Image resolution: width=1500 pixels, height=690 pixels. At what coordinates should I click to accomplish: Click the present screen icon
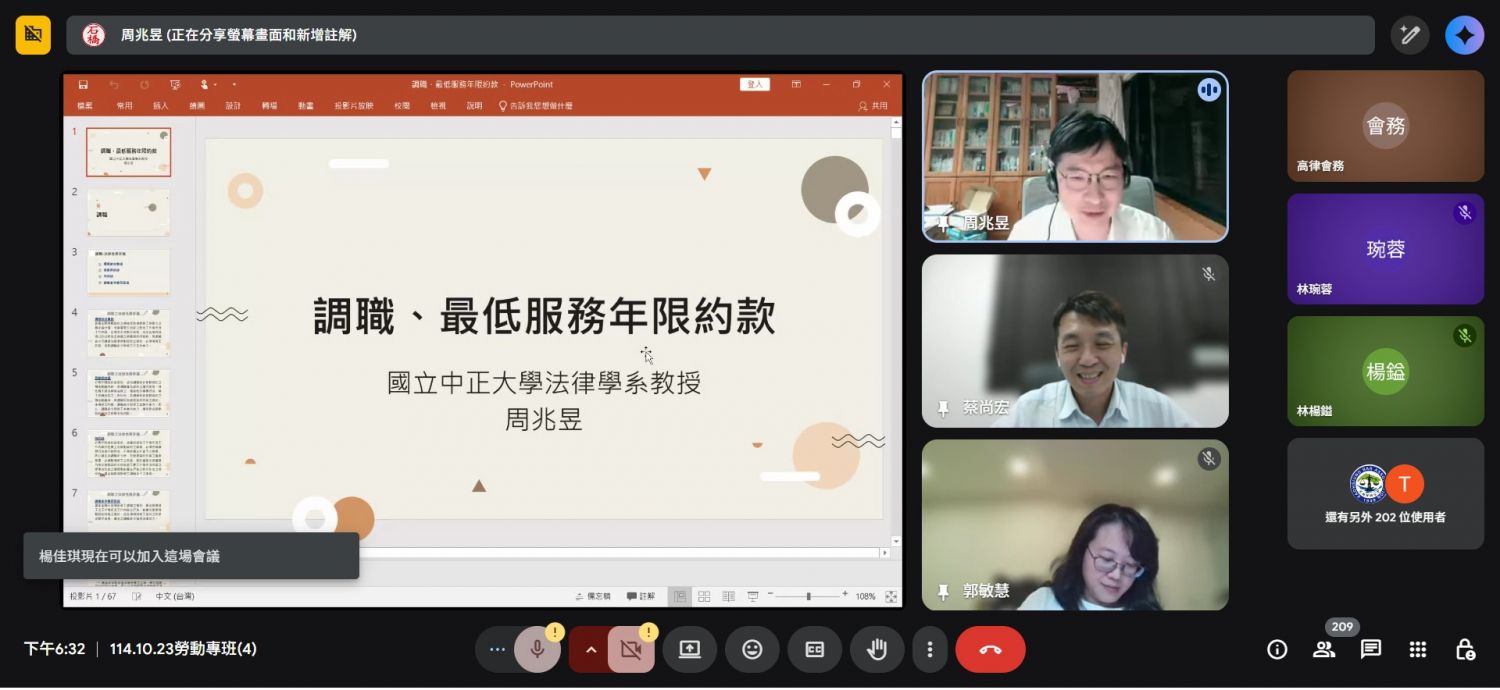pyautogui.click(x=690, y=650)
